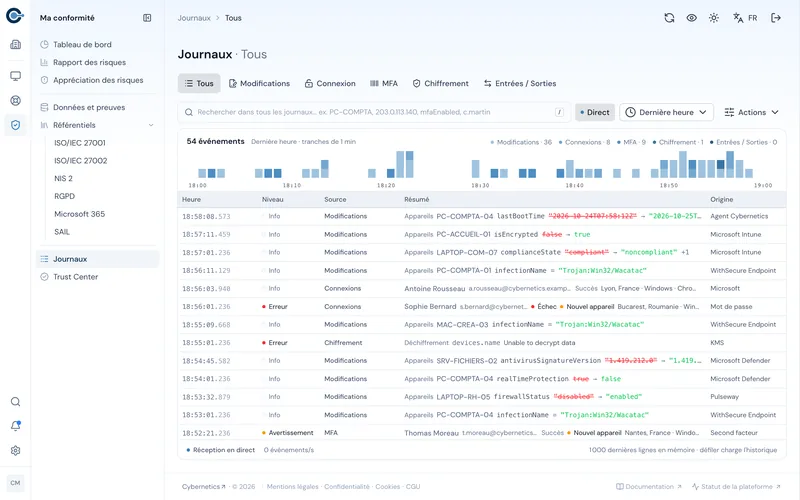This screenshot has height=500, width=800.
Task: Open the Antoine Rousseau connexion row
Action: (x=482, y=288)
